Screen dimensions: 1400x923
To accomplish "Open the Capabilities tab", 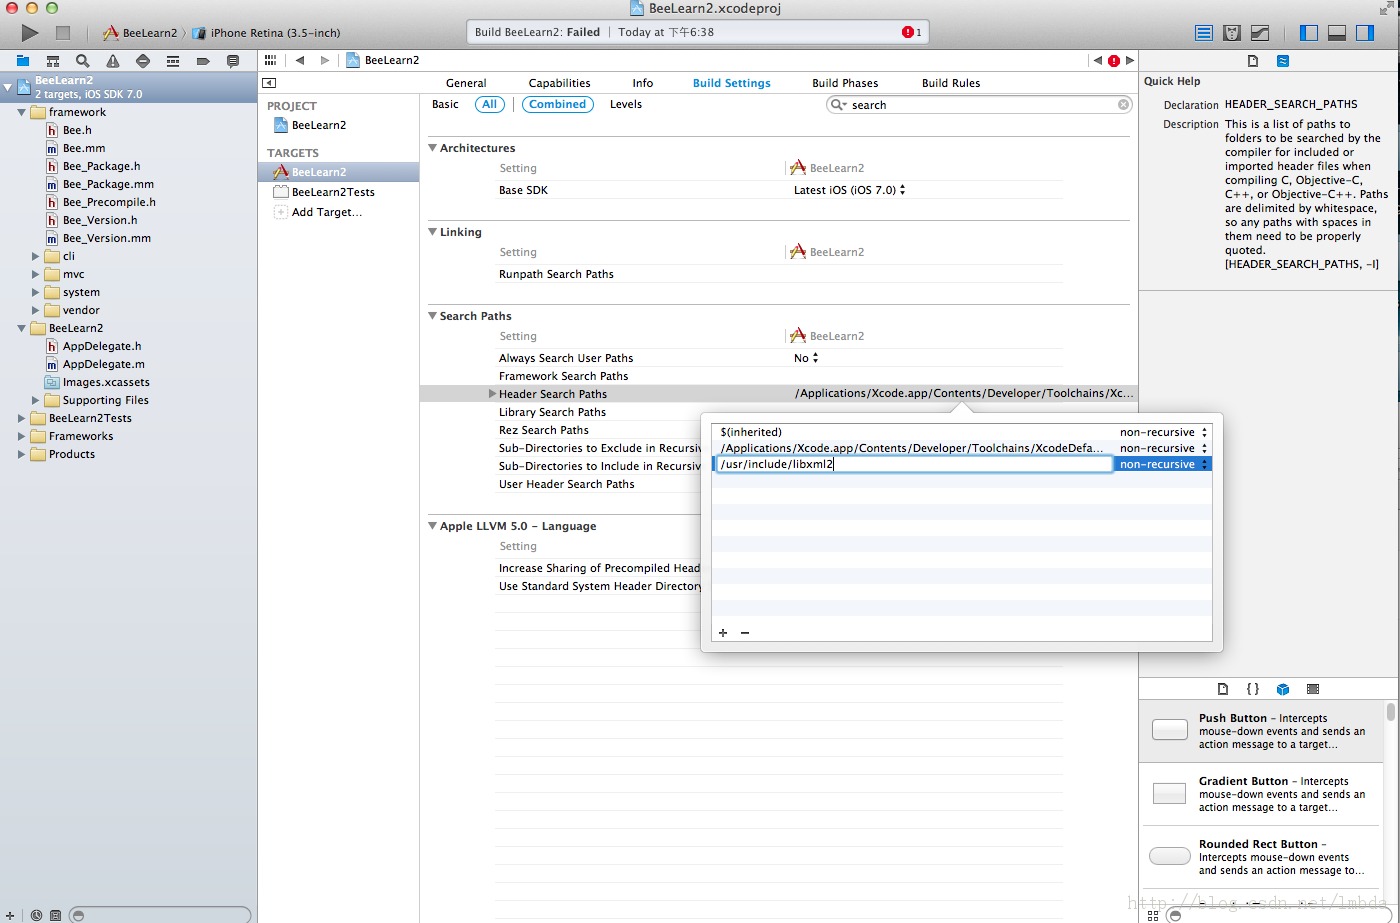I will pyautogui.click(x=559, y=83).
